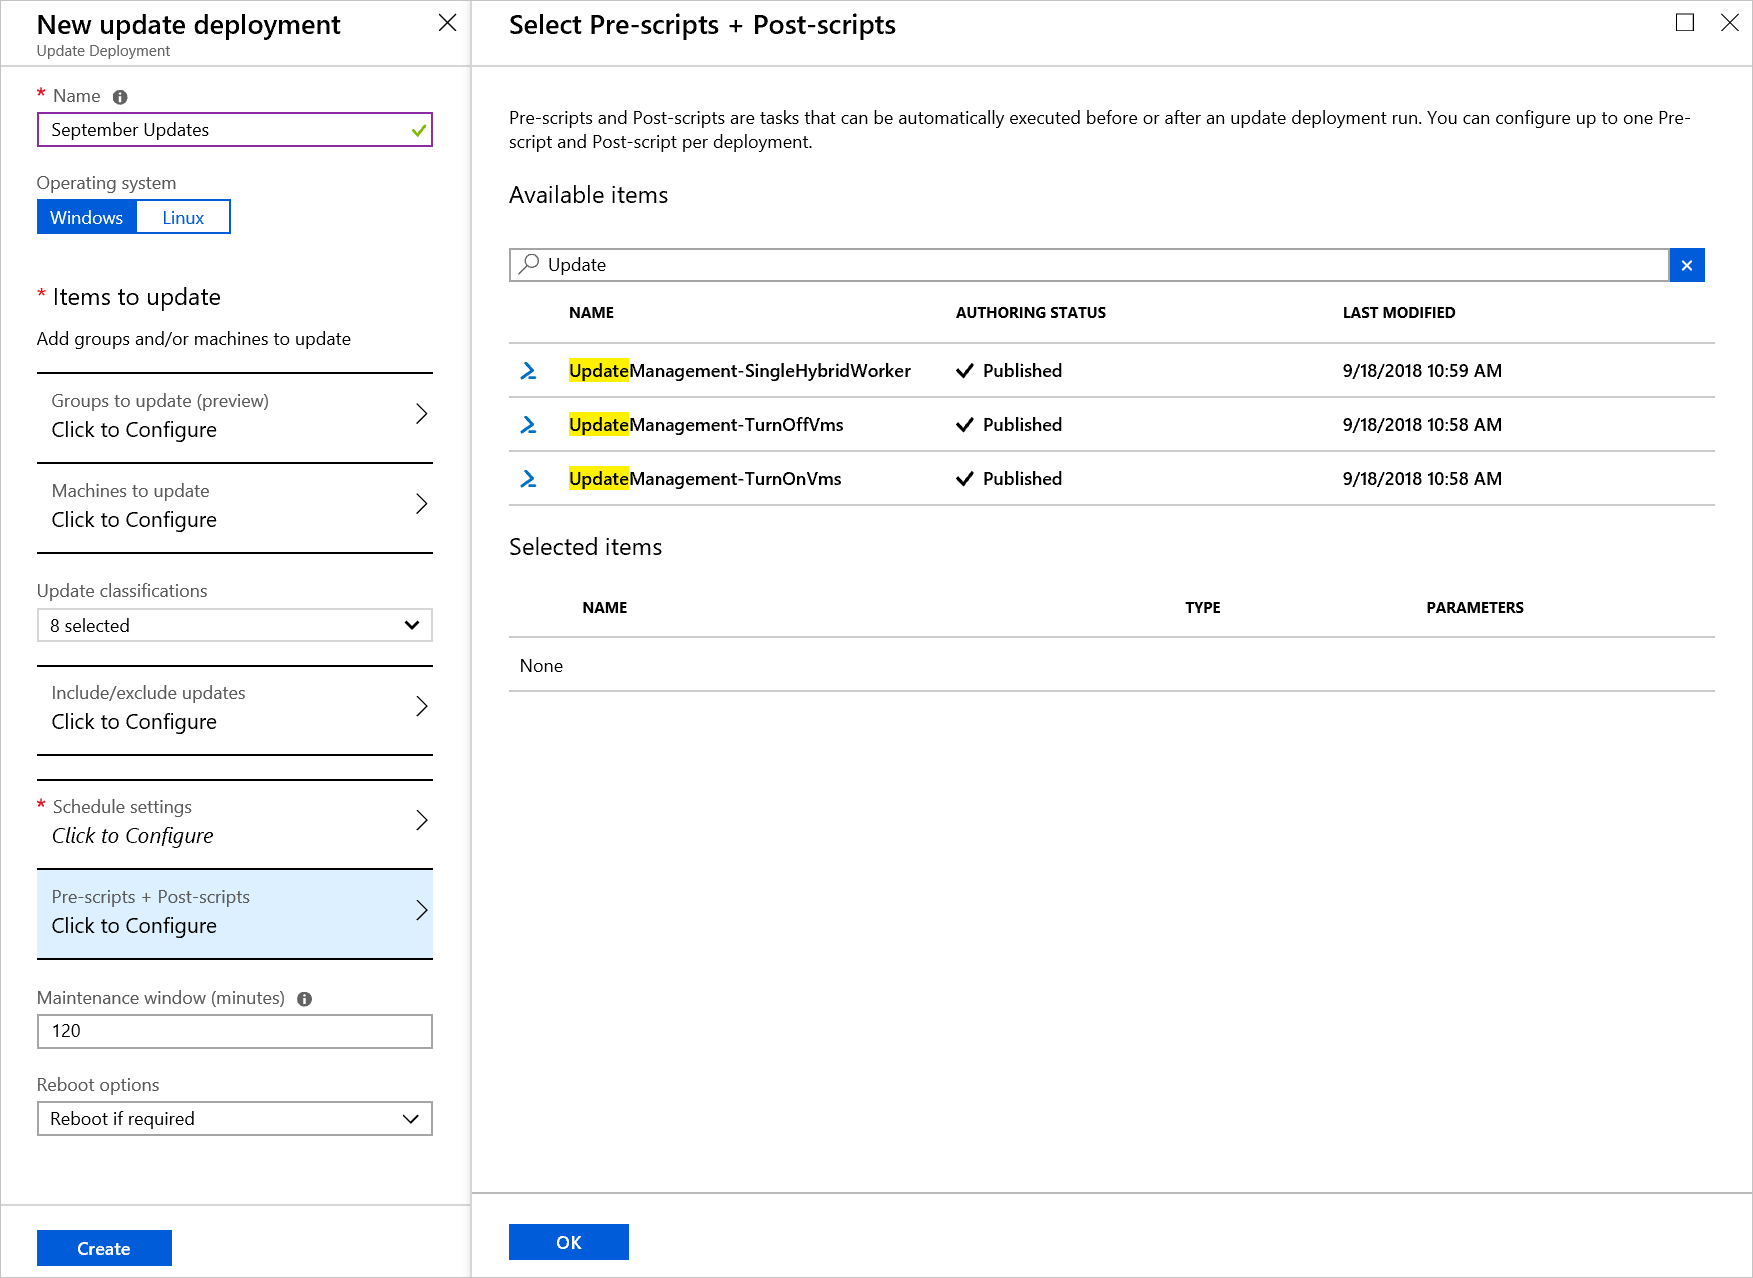1753x1278 pixels.
Task: Select Windows operating system
Action: click(x=87, y=217)
